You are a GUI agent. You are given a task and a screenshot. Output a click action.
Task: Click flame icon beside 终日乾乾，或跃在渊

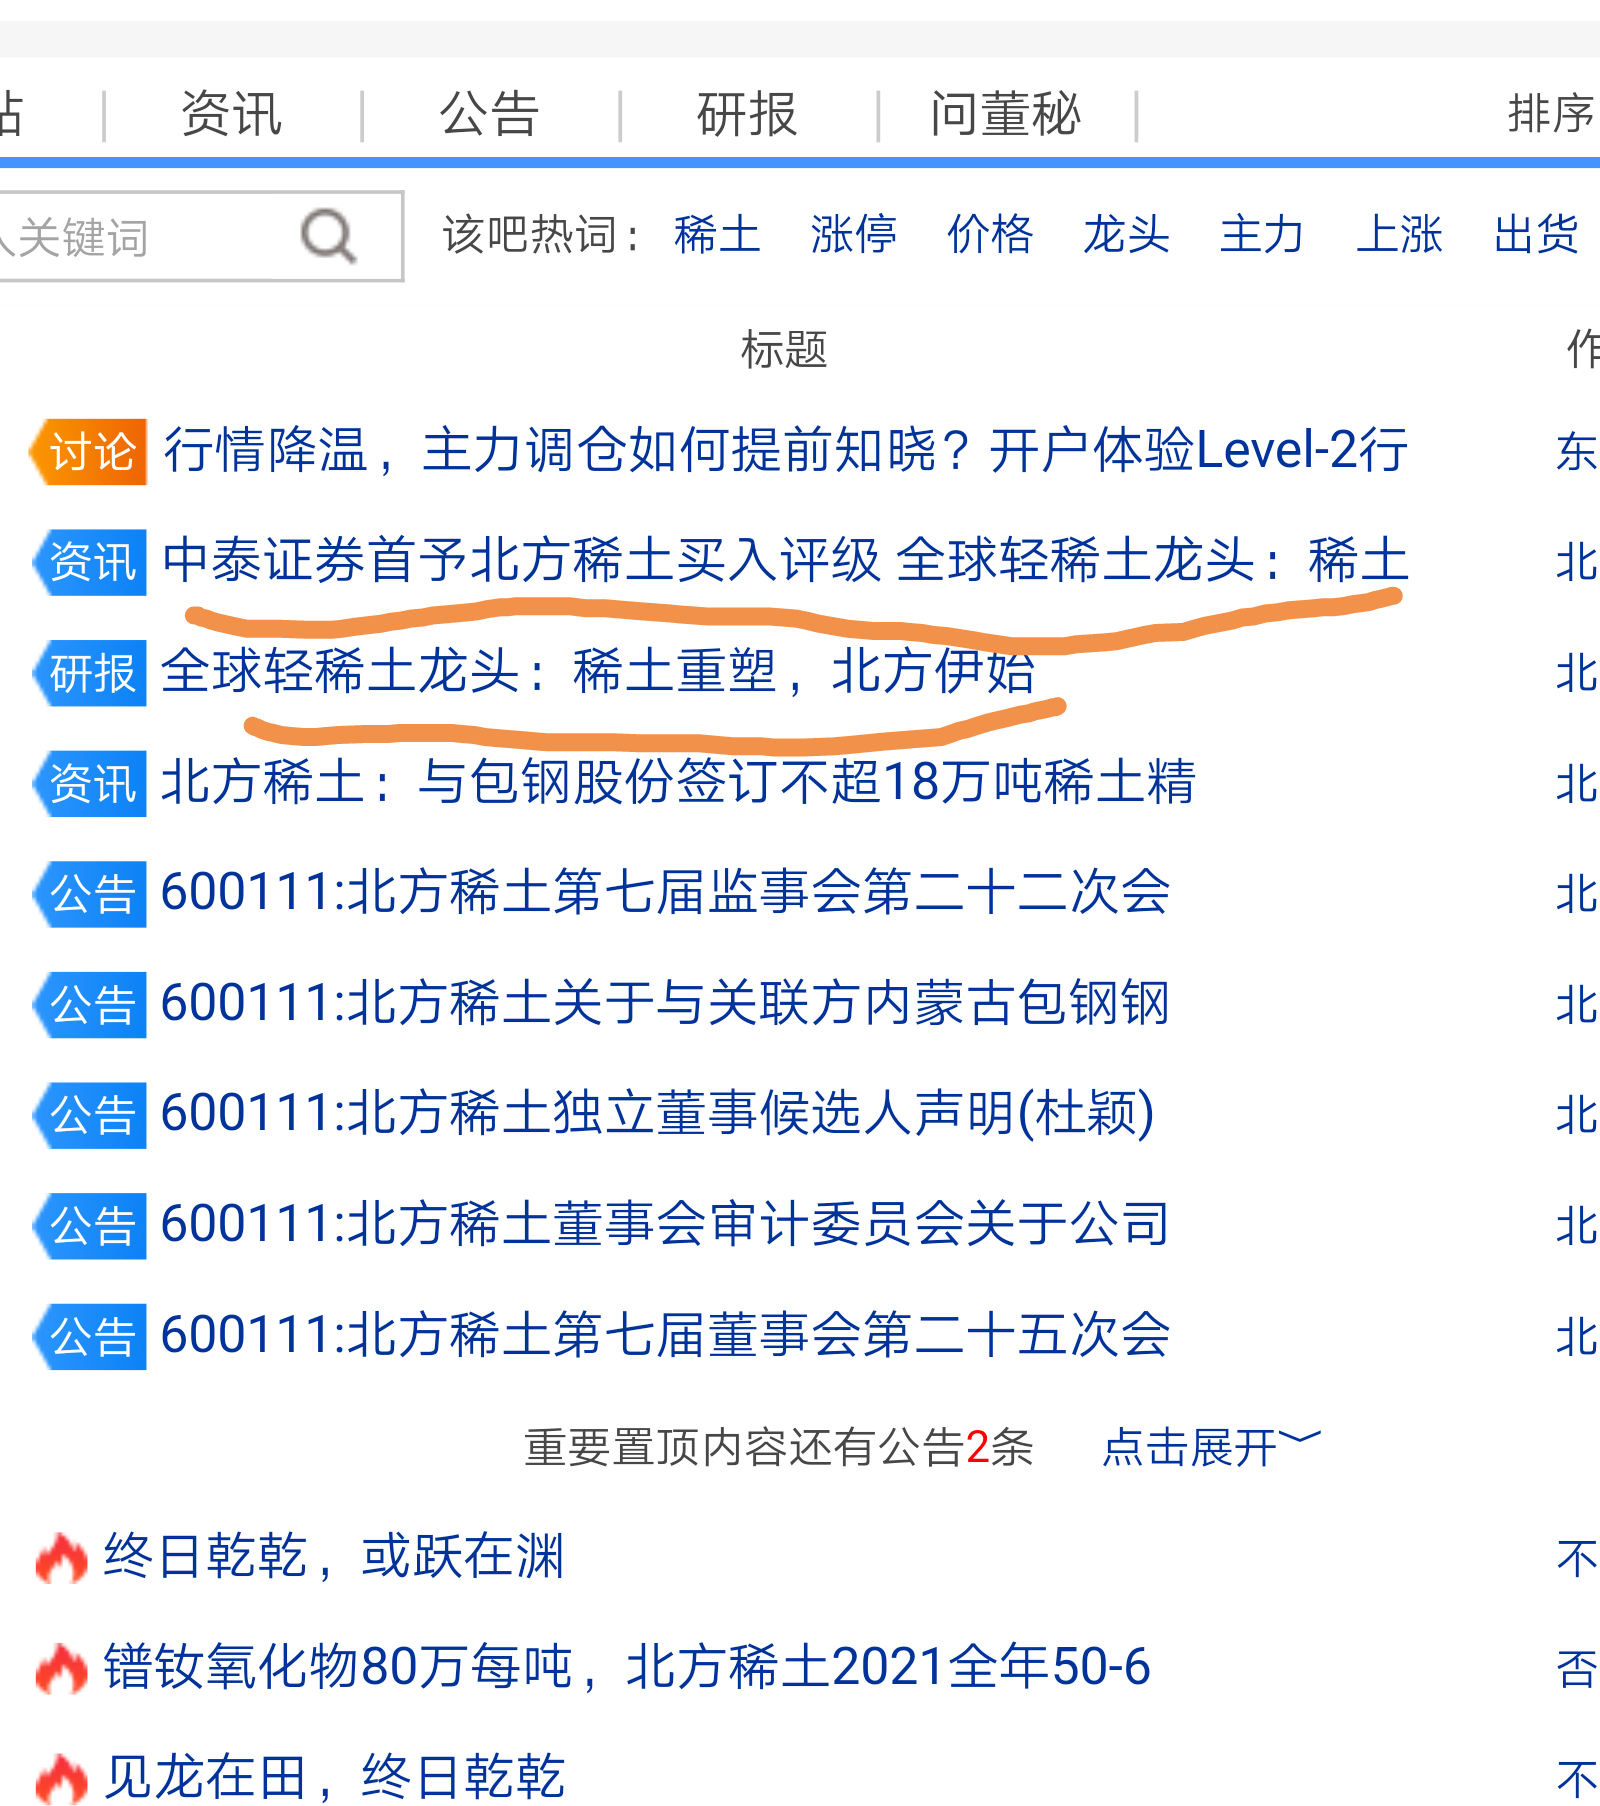(x=61, y=1558)
